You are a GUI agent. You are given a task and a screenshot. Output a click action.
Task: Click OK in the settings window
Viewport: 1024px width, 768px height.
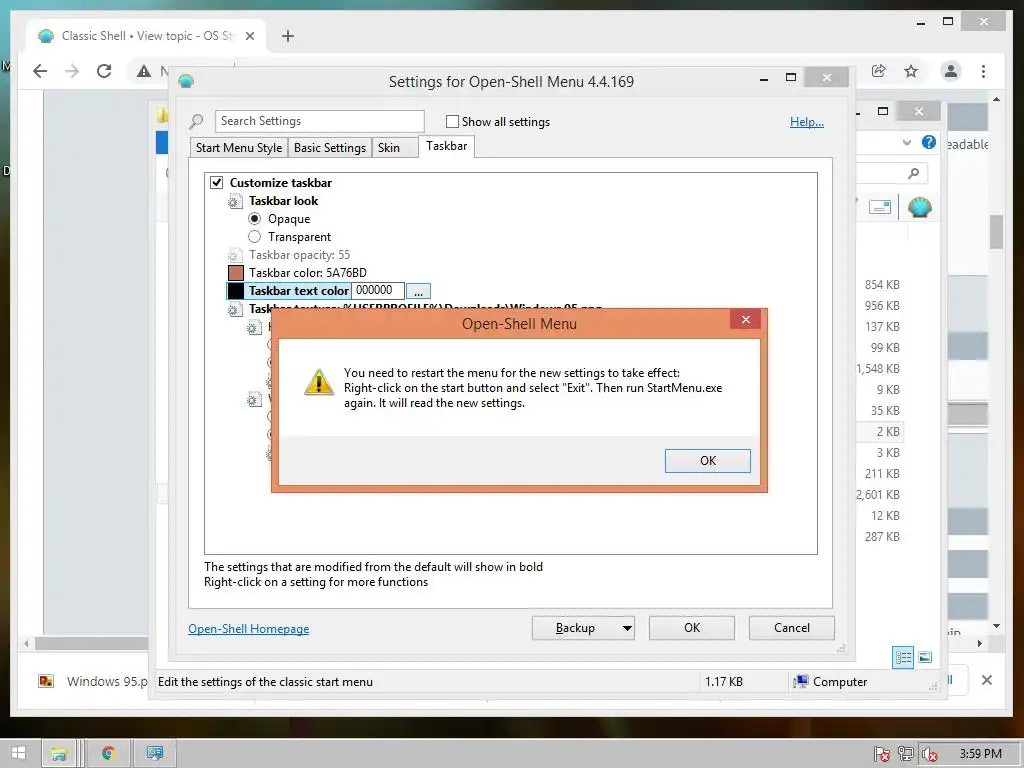pos(692,628)
